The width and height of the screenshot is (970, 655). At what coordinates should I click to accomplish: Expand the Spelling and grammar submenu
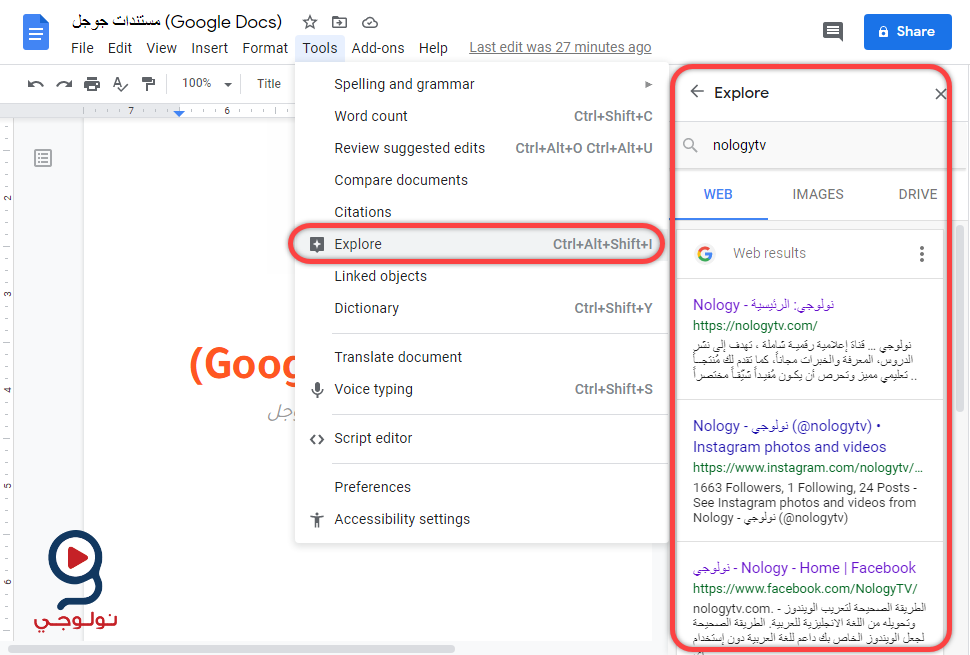(x=648, y=84)
